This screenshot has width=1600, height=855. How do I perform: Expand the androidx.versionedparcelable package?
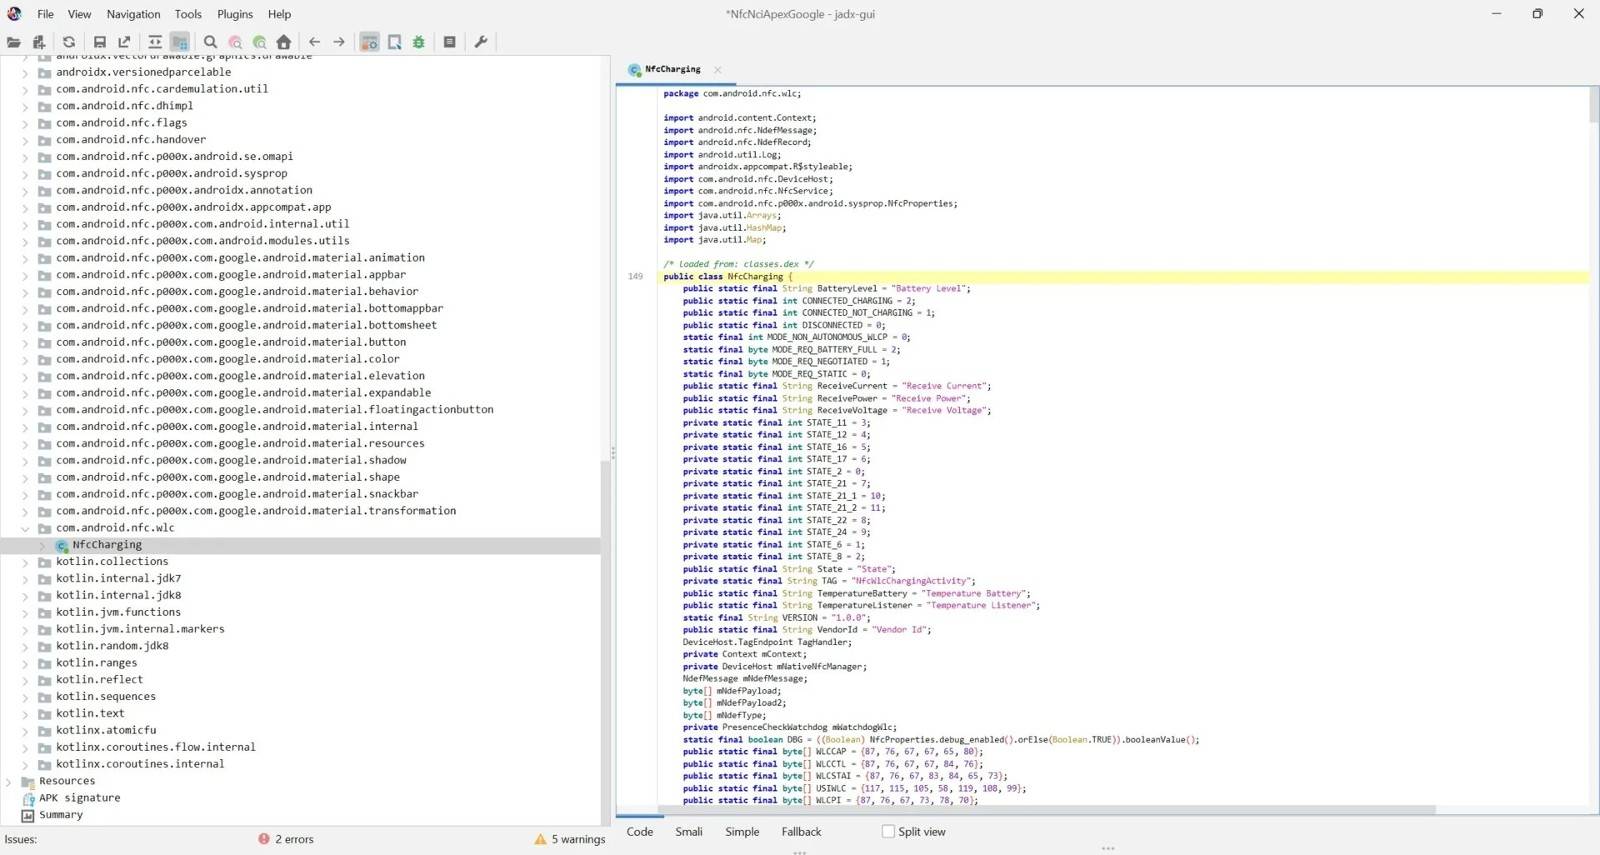click(25, 72)
